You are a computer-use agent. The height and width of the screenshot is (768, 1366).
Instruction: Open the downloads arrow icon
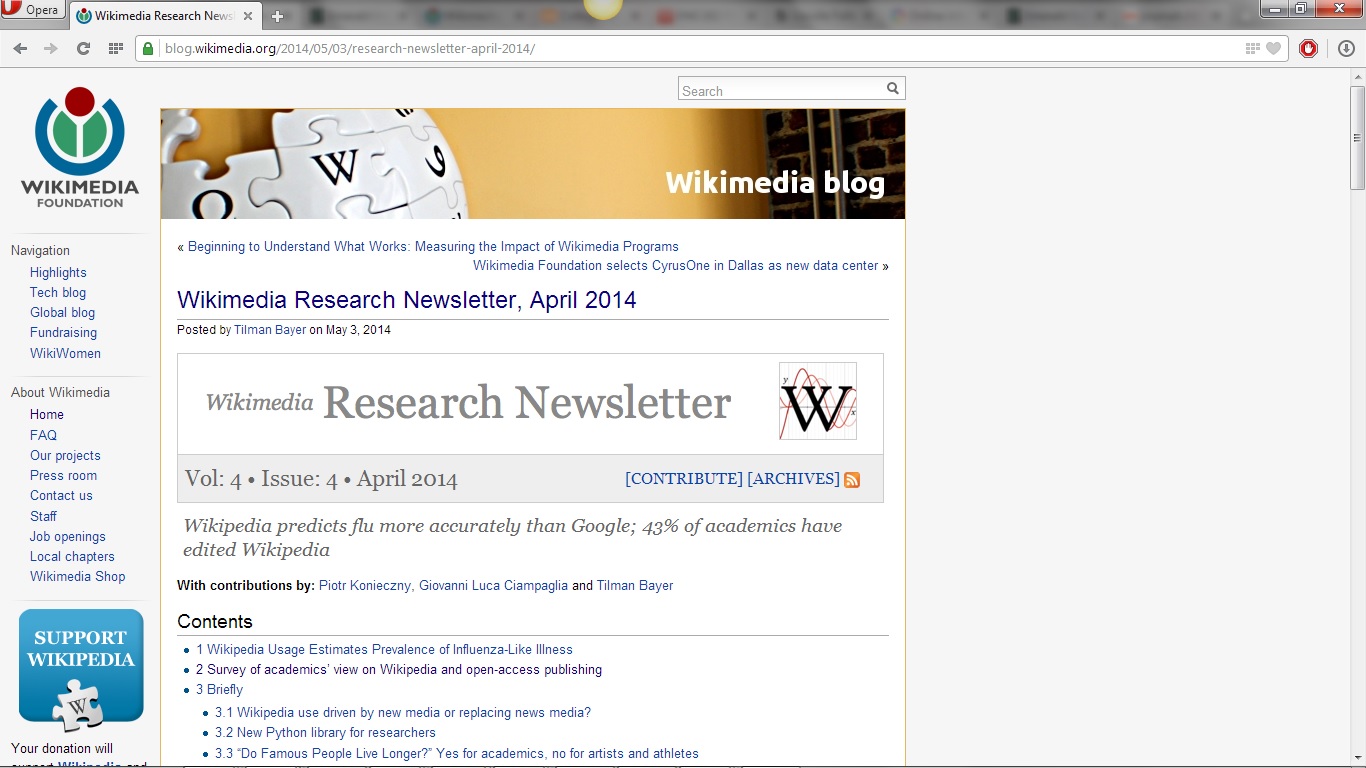tap(1345, 48)
